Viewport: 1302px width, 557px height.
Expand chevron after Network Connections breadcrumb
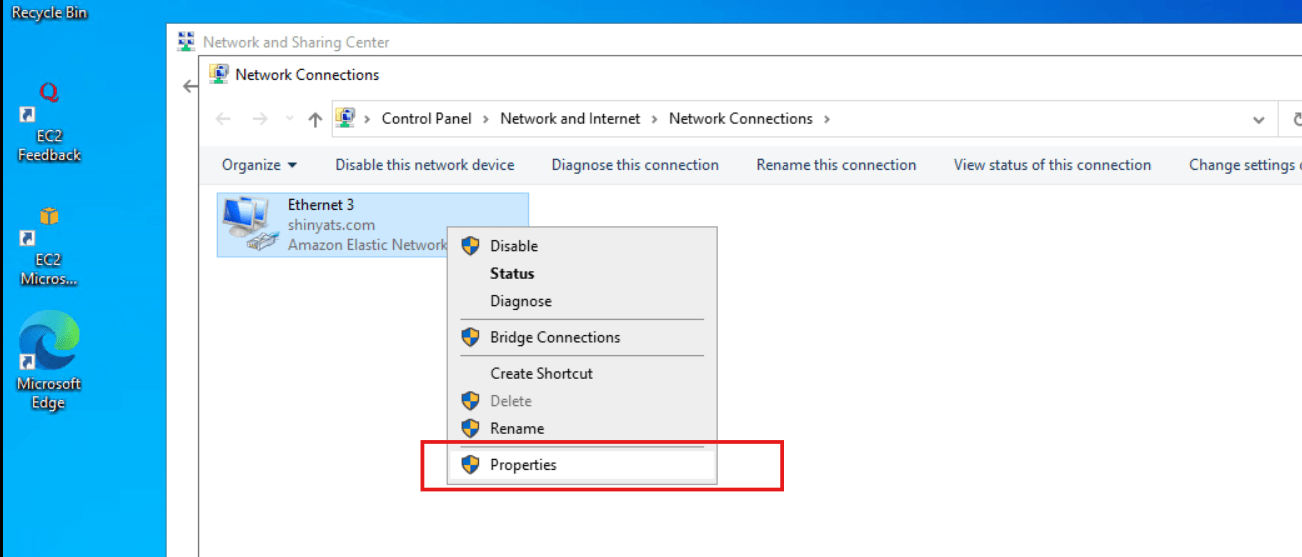[827, 119]
